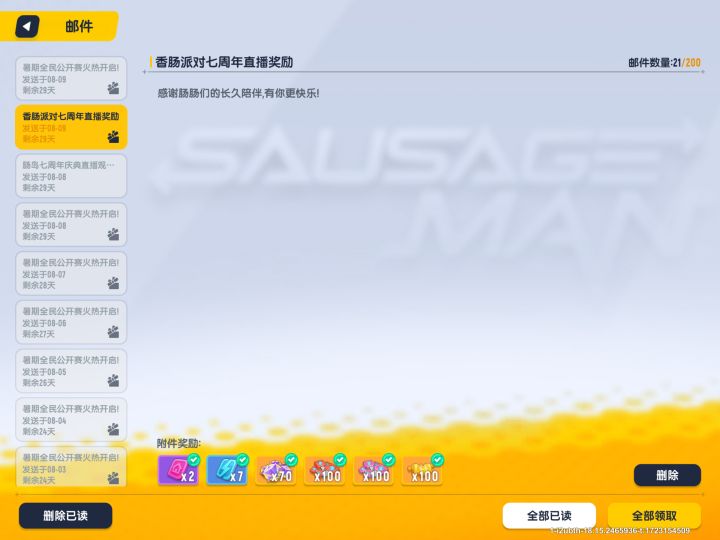The height and width of the screenshot is (540, 720).
Task: Open 暑期全民公开赛火热开启 mail sent 08-05
Action: pyautogui.click(x=71, y=371)
